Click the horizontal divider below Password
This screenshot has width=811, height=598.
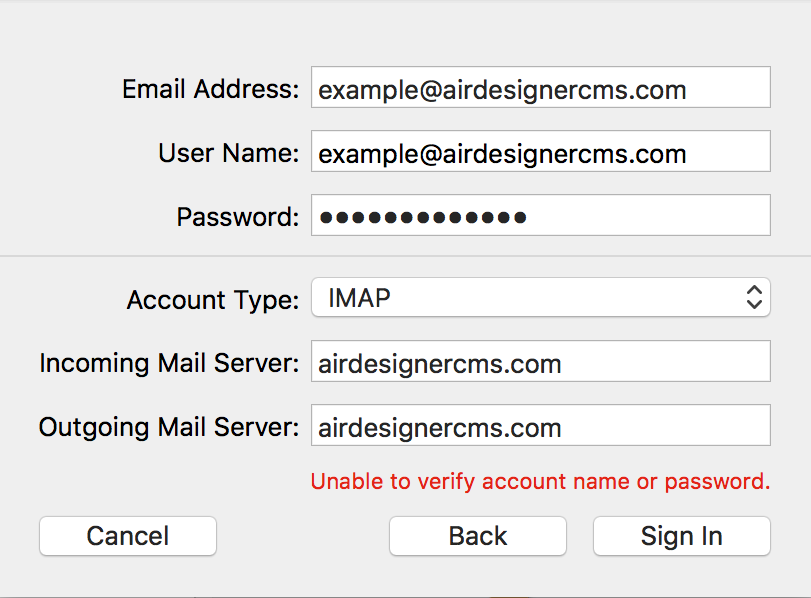click(405, 256)
